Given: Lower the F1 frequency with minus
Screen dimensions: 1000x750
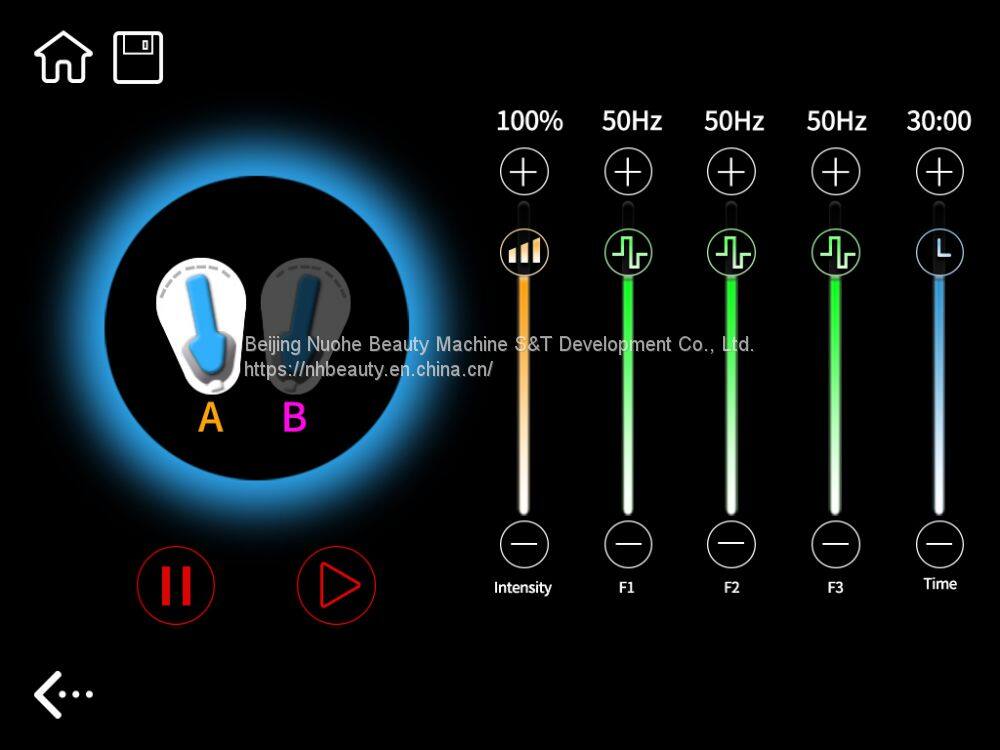Looking at the screenshot, I should (x=628, y=545).
